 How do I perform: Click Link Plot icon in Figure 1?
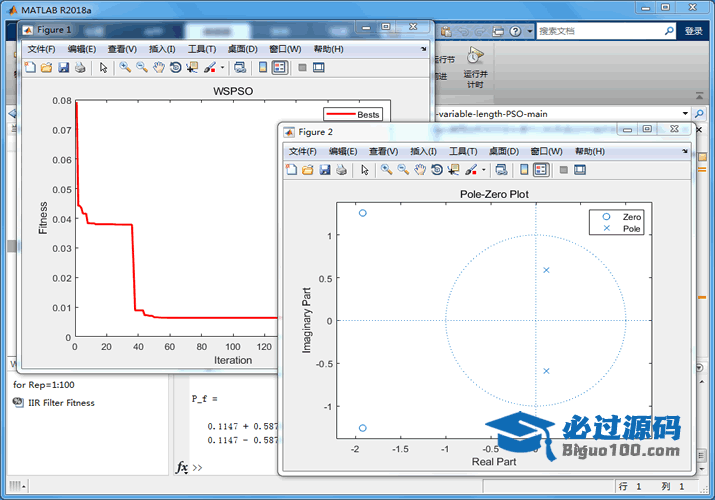(x=240, y=68)
